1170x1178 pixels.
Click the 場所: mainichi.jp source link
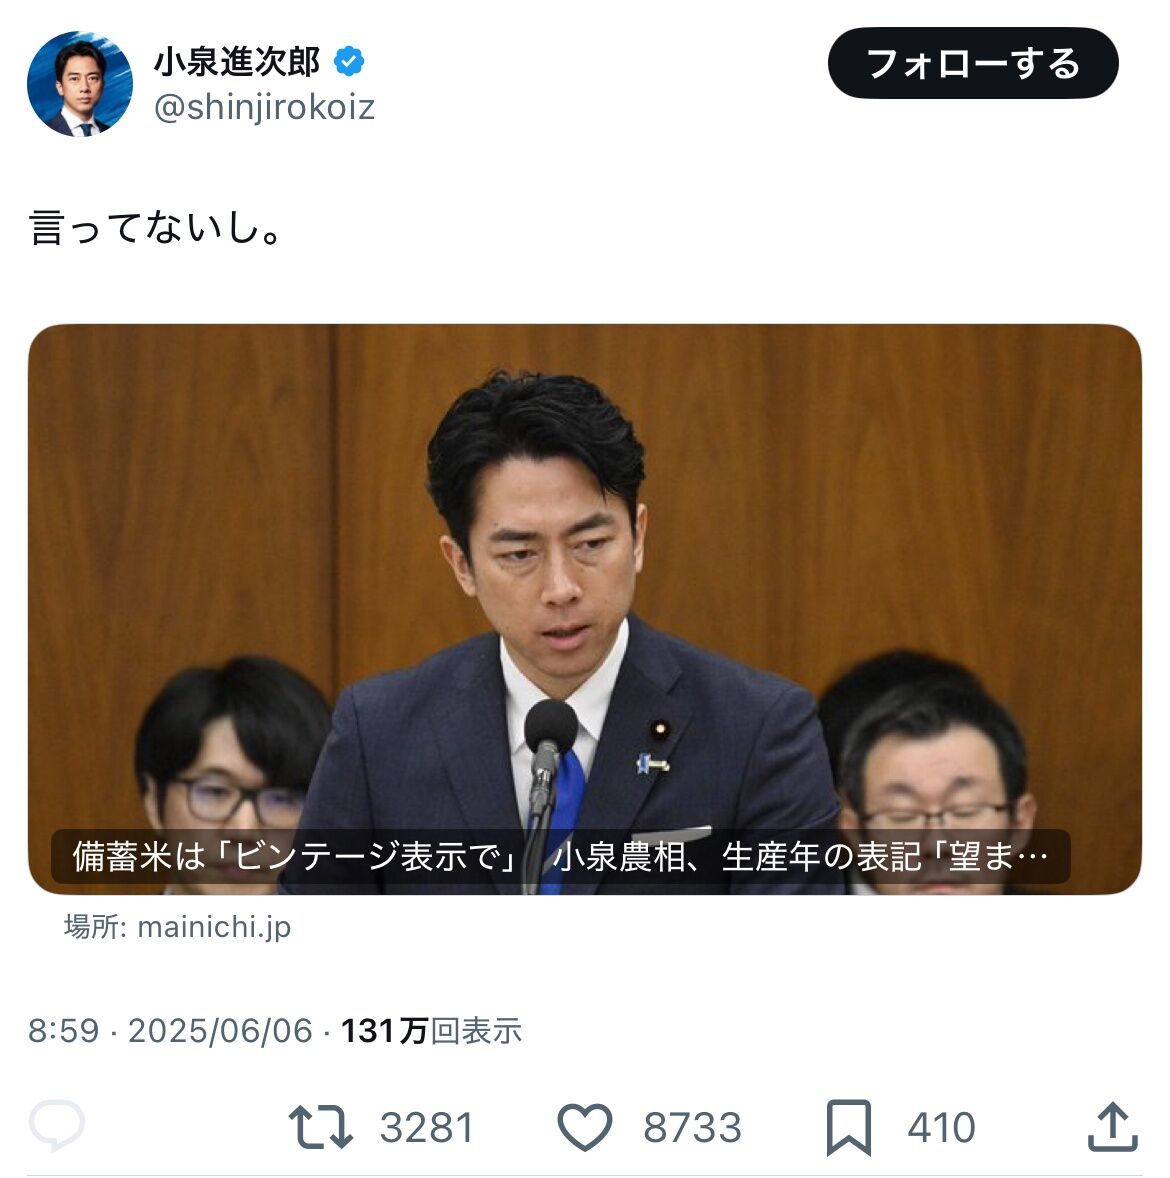(x=177, y=927)
